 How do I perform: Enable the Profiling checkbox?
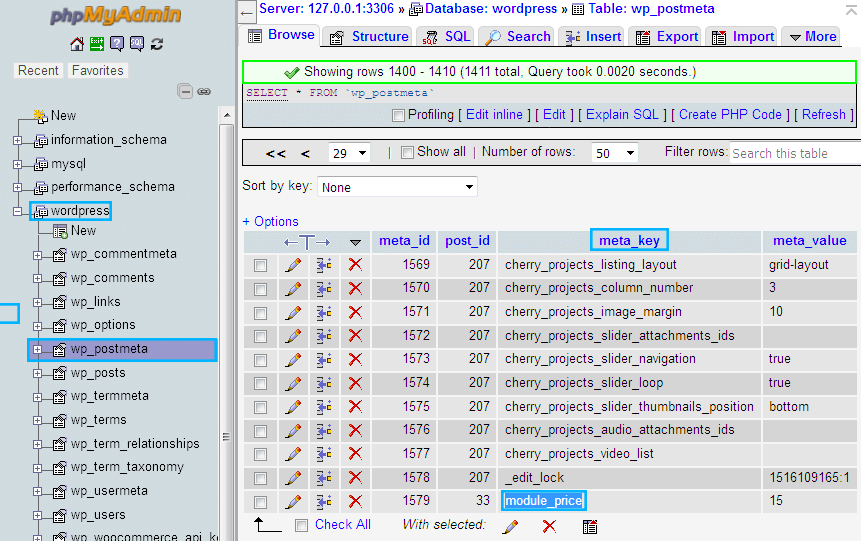click(x=399, y=115)
